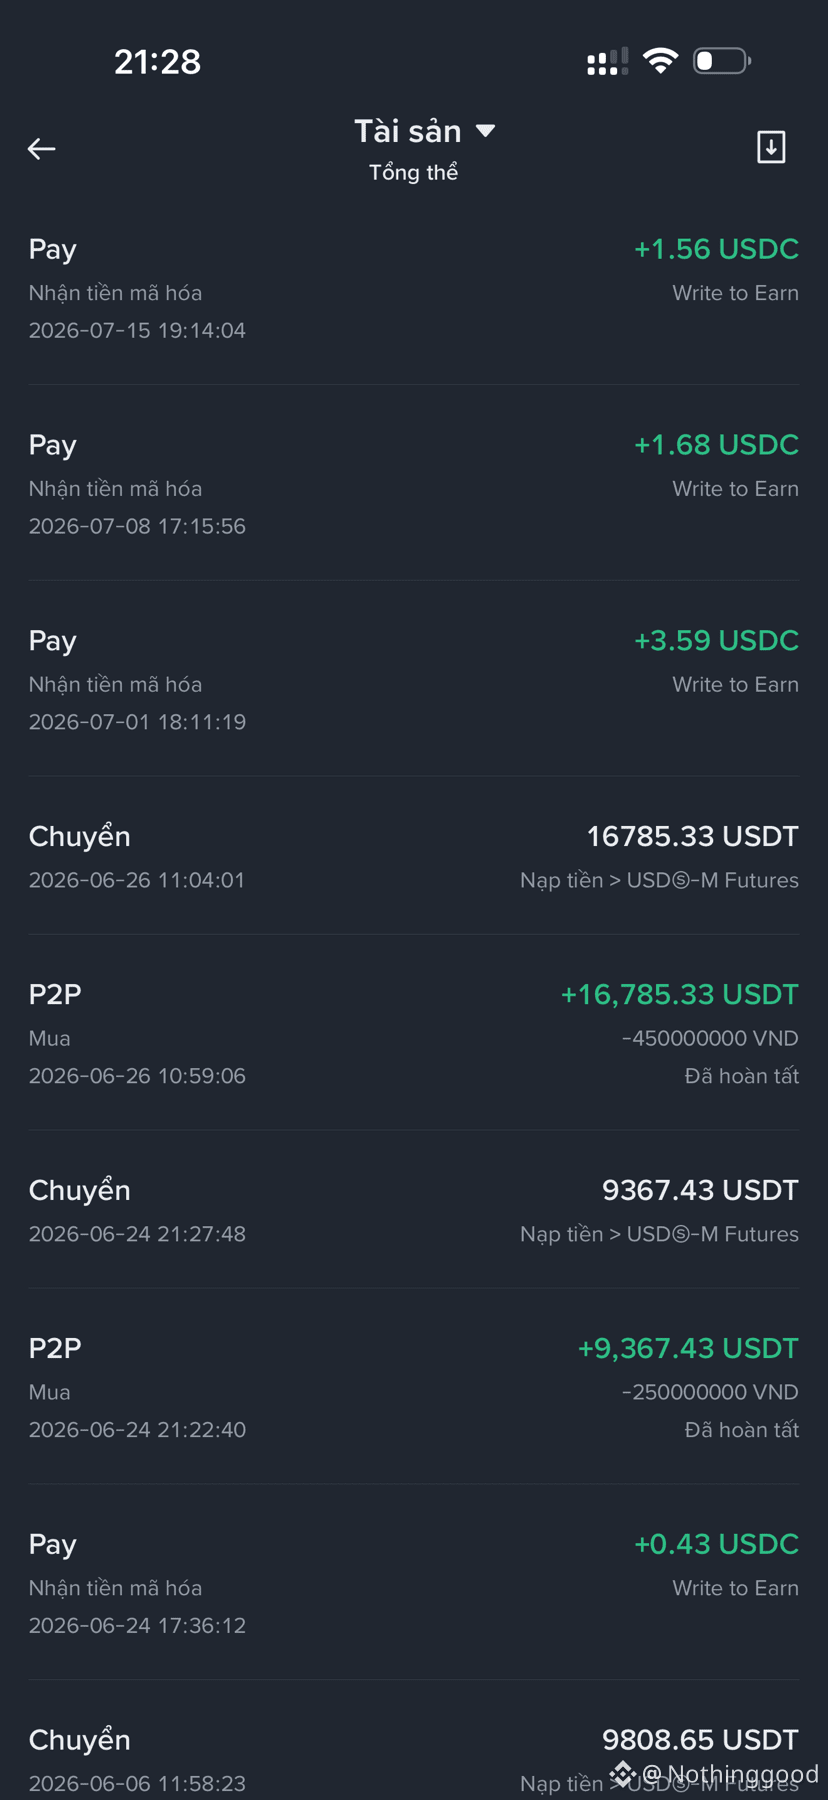Tap the battery status icon

point(722,61)
